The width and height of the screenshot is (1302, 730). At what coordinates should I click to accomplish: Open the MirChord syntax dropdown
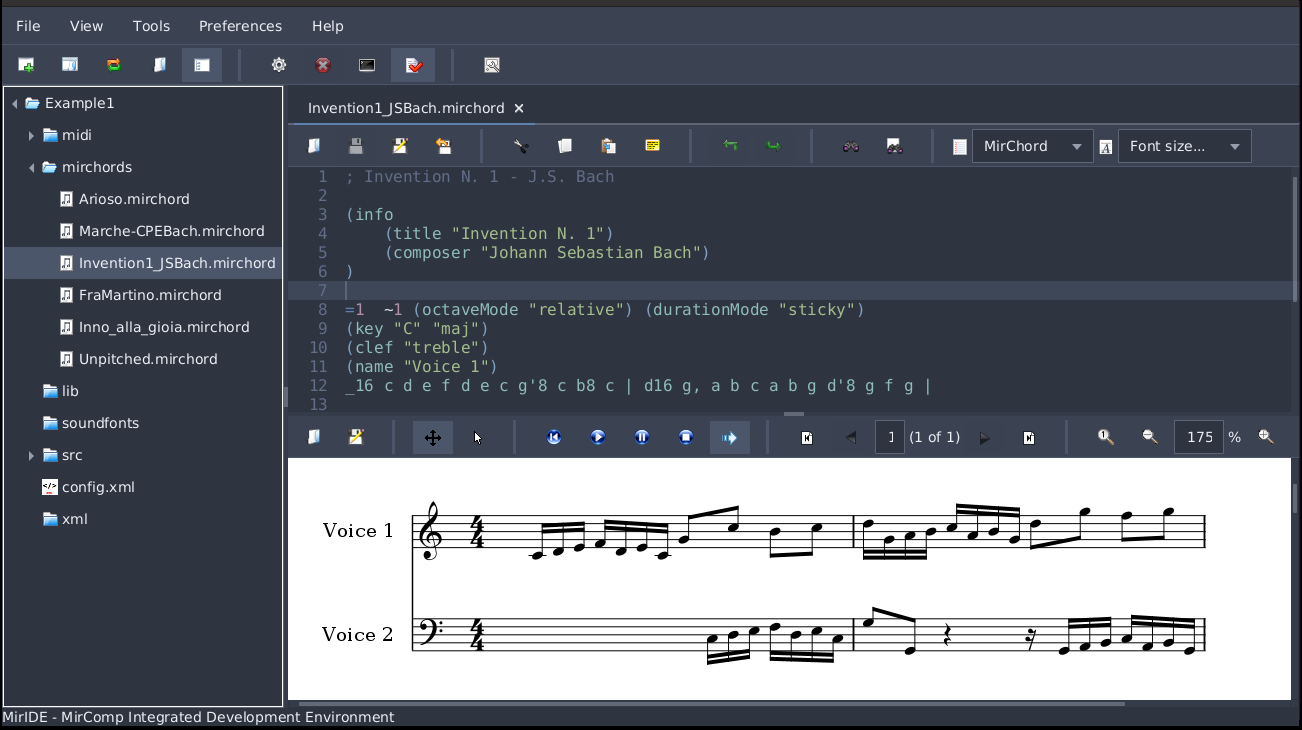click(x=1032, y=146)
